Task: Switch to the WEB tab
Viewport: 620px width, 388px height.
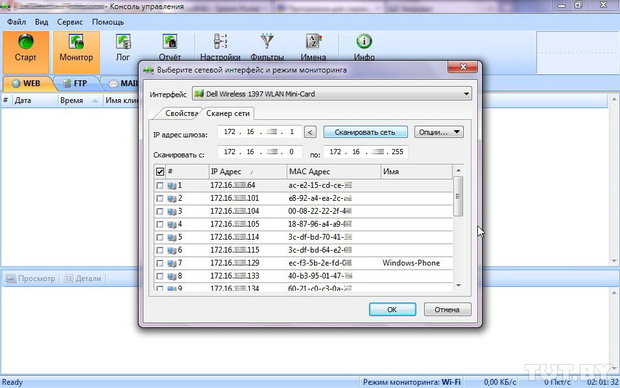Action: point(27,83)
